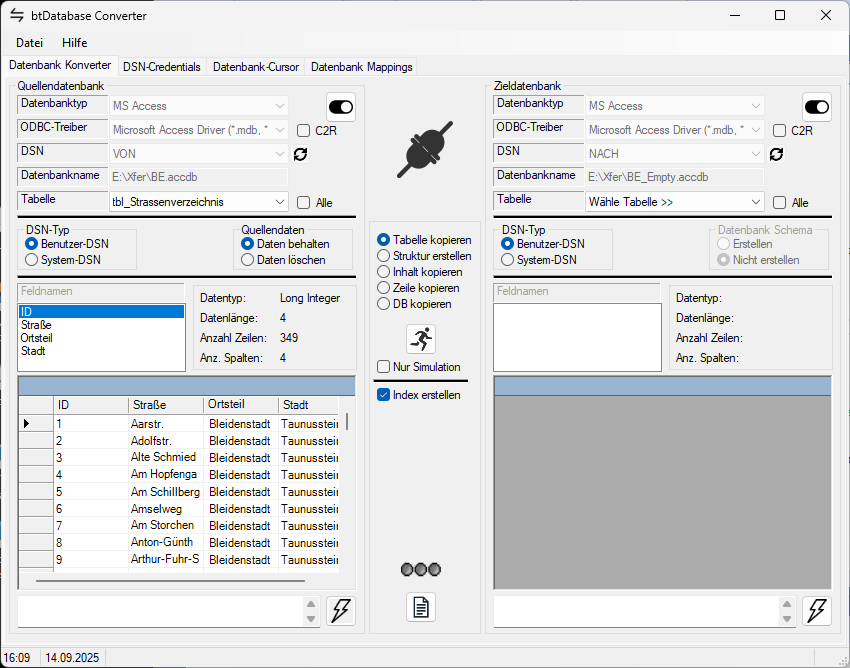850x668 pixels.
Task: Click the running man execute icon
Action: click(x=421, y=339)
